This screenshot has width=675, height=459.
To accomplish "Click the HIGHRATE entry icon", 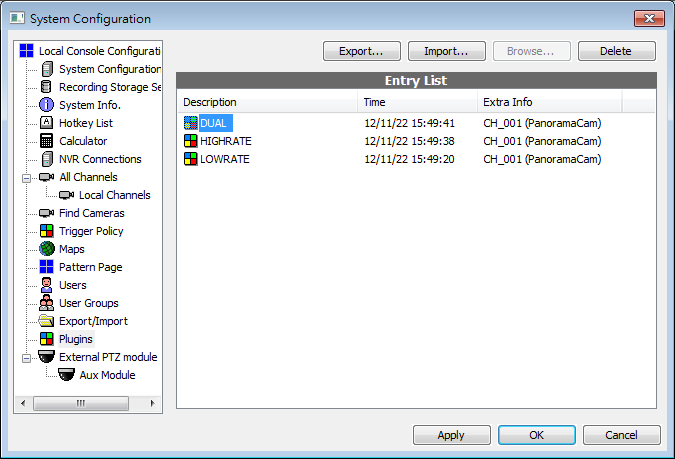I will [191, 141].
